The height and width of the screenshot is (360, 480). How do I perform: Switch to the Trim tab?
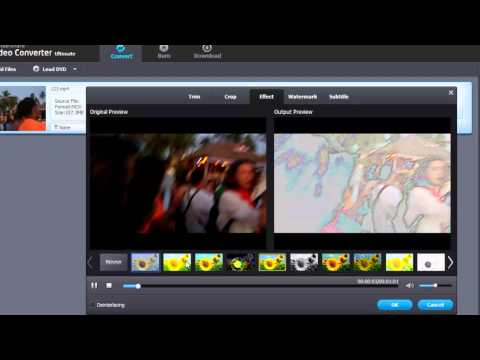point(194,97)
